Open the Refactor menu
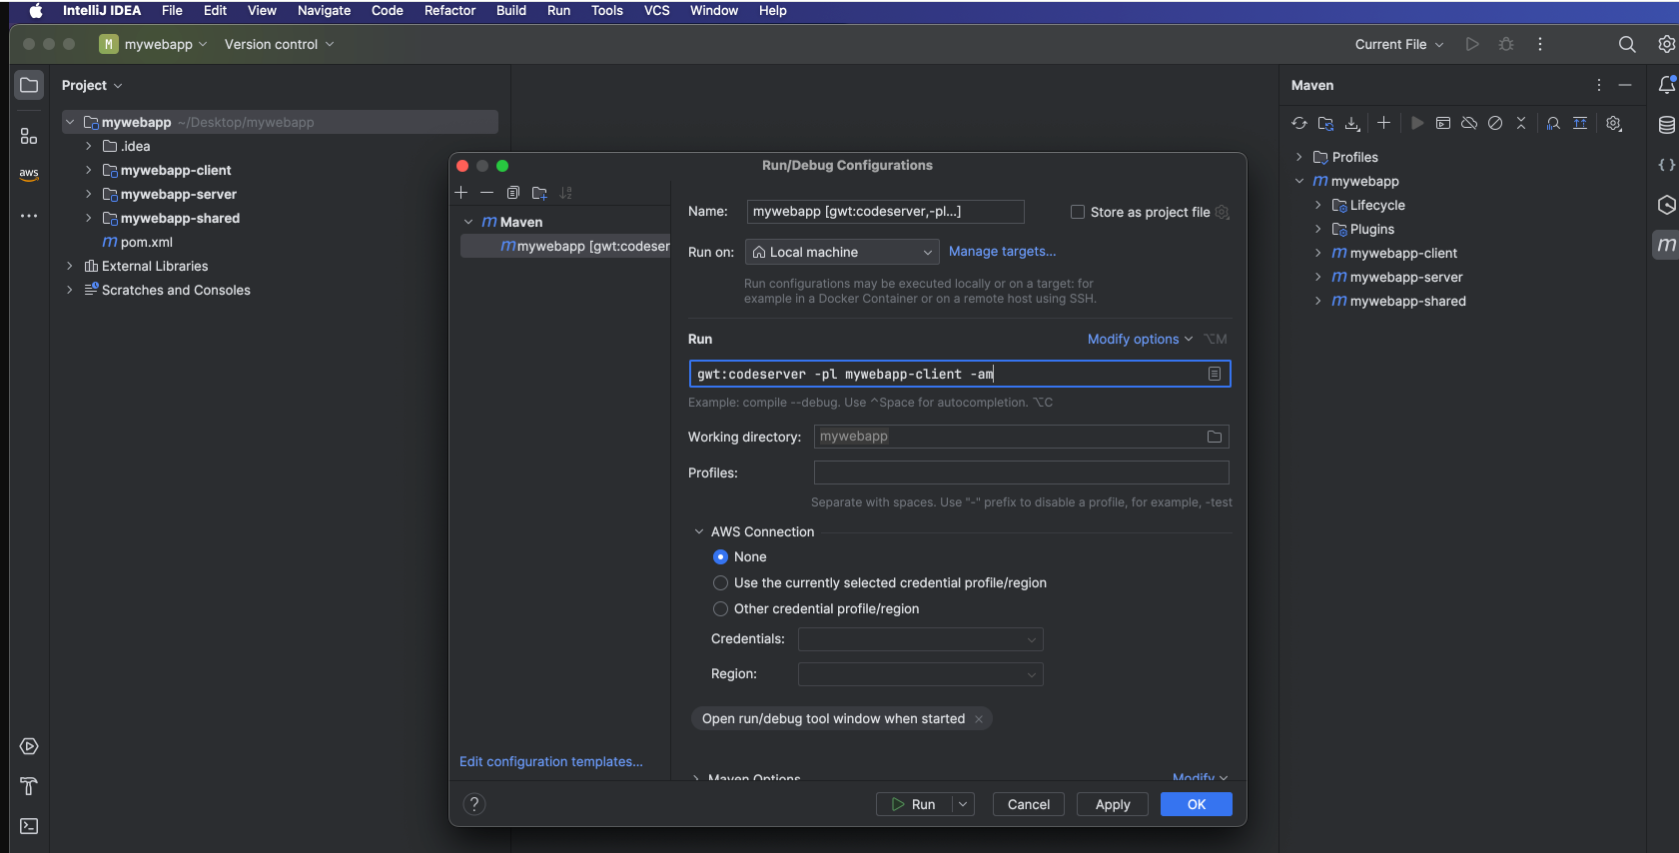The image size is (1679, 853). [x=449, y=11]
